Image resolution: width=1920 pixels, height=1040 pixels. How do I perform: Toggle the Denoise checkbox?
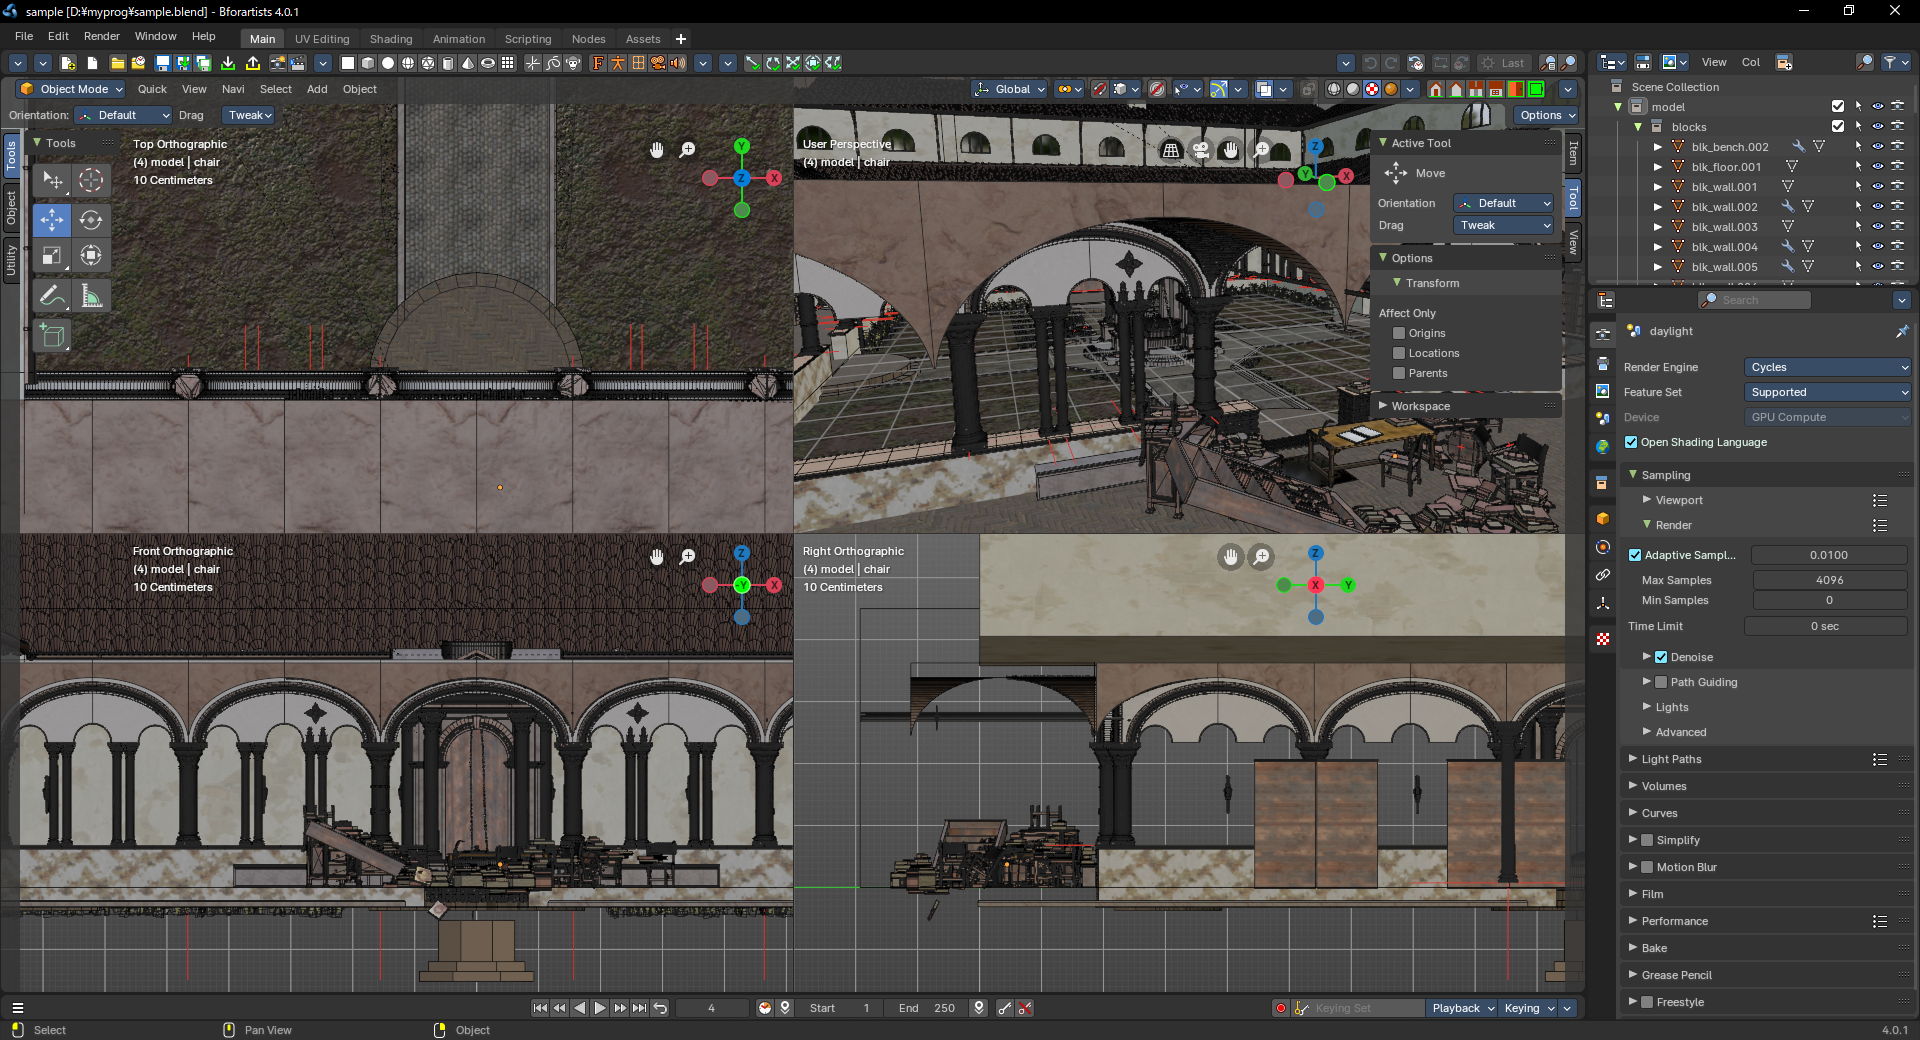click(x=1661, y=657)
